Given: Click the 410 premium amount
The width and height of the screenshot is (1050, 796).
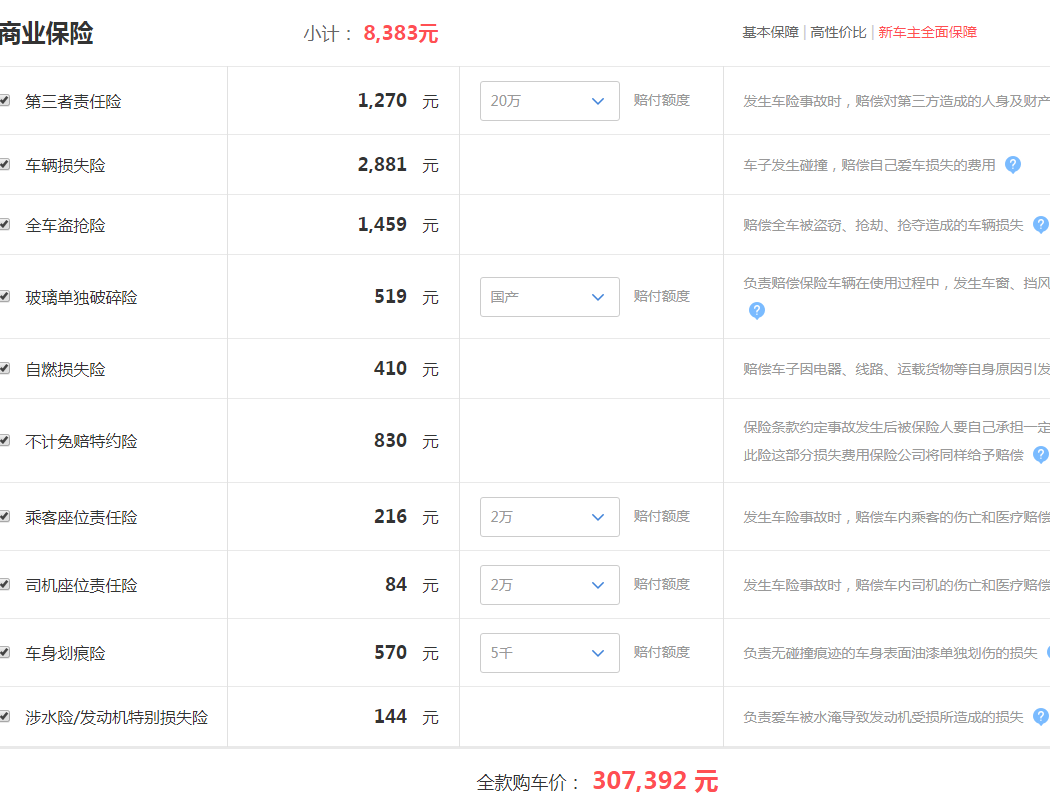Looking at the screenshot, I should [x=390, y=368].
